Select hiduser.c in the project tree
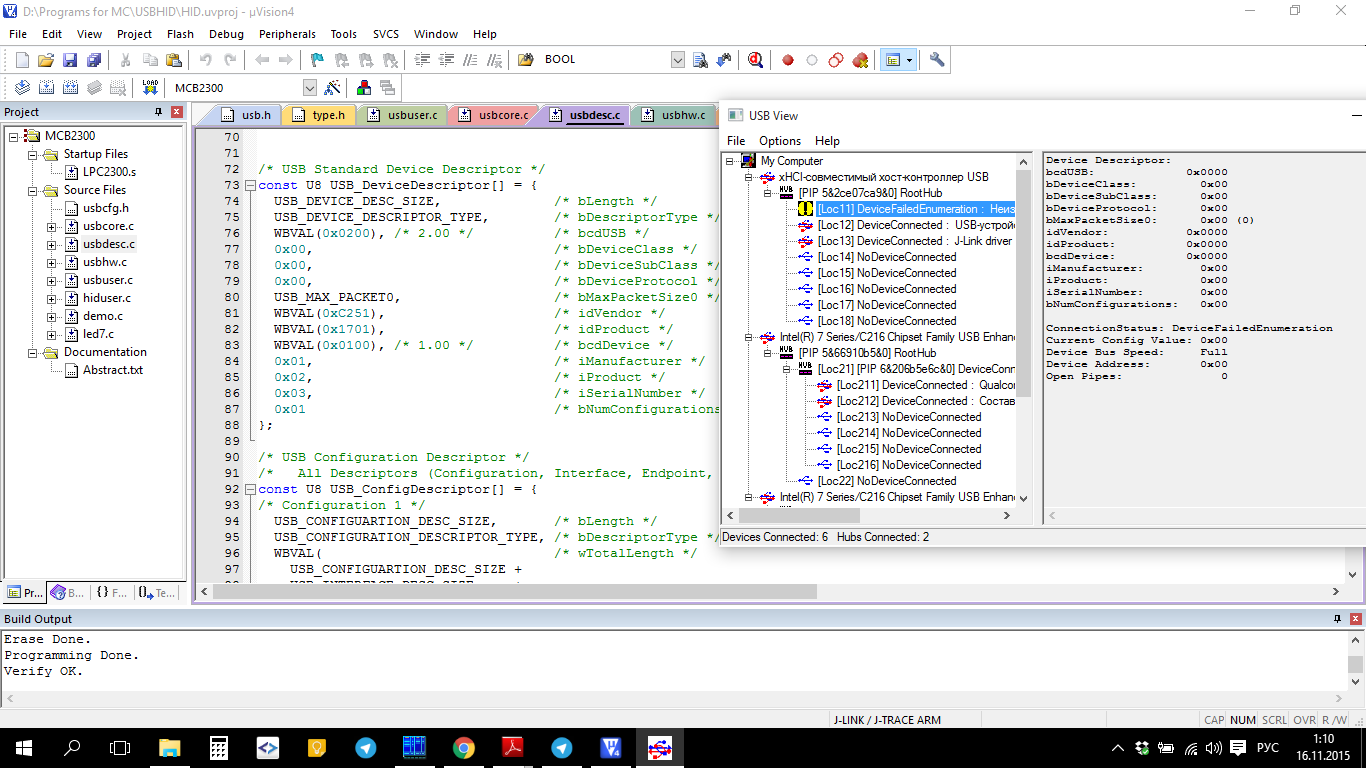This screenshot has width=1366, height=768. pyautogui.click(x=106, y=298)
